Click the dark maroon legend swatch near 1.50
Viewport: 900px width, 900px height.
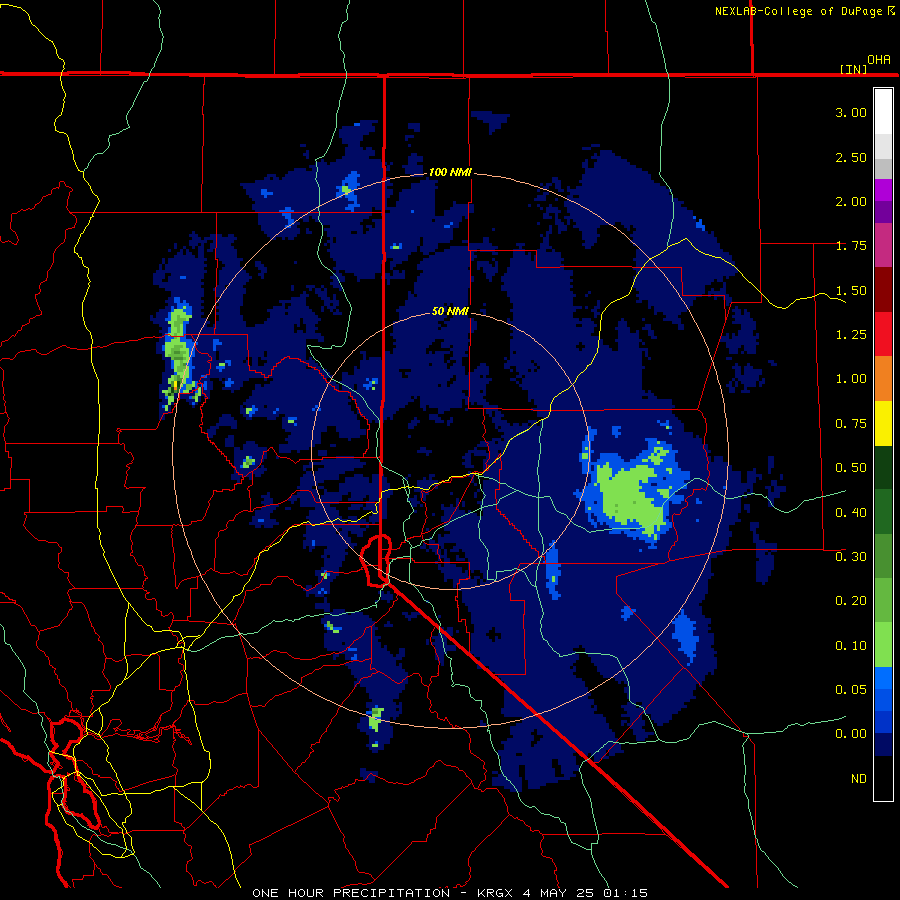883,290
